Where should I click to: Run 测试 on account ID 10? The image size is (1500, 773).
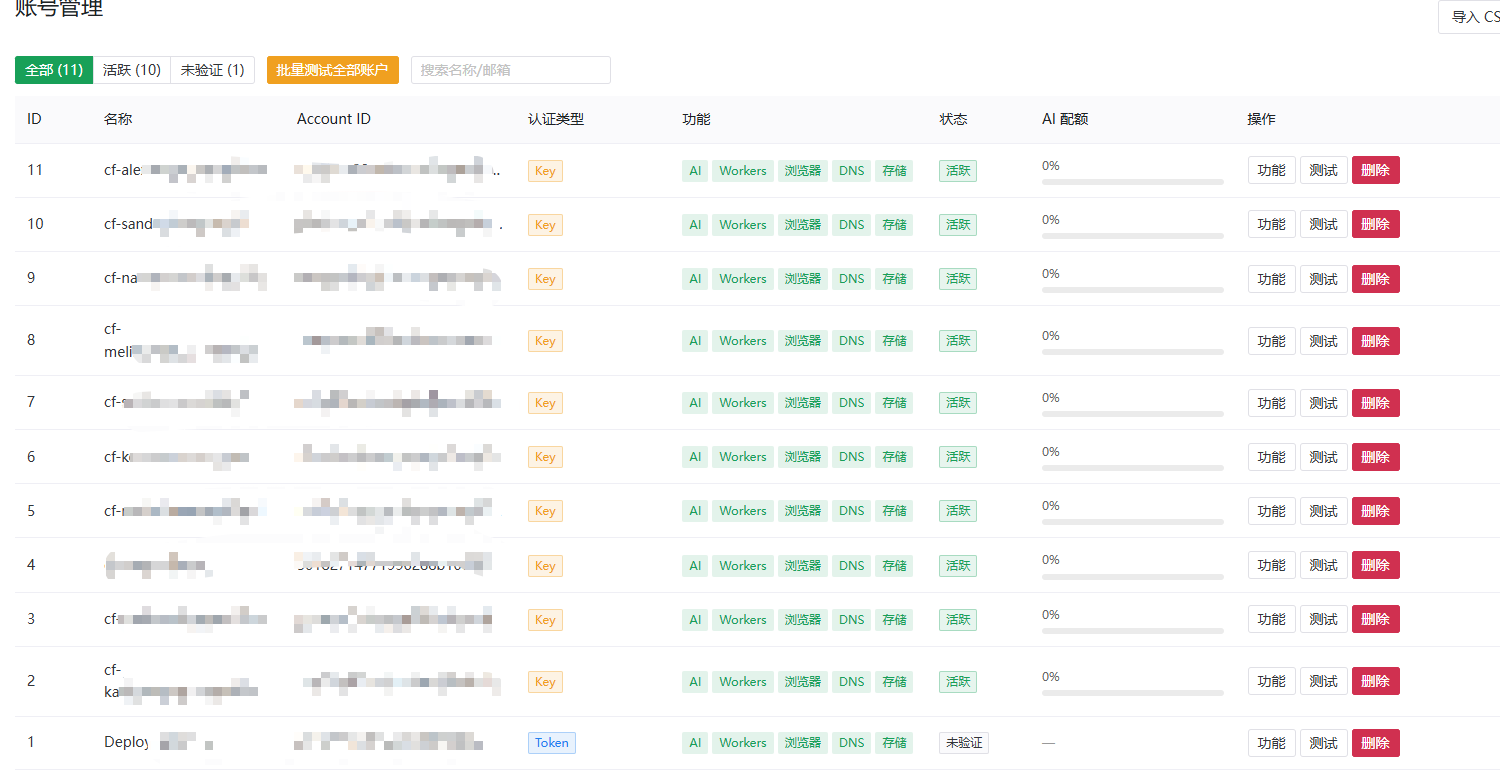[1324, 224]
